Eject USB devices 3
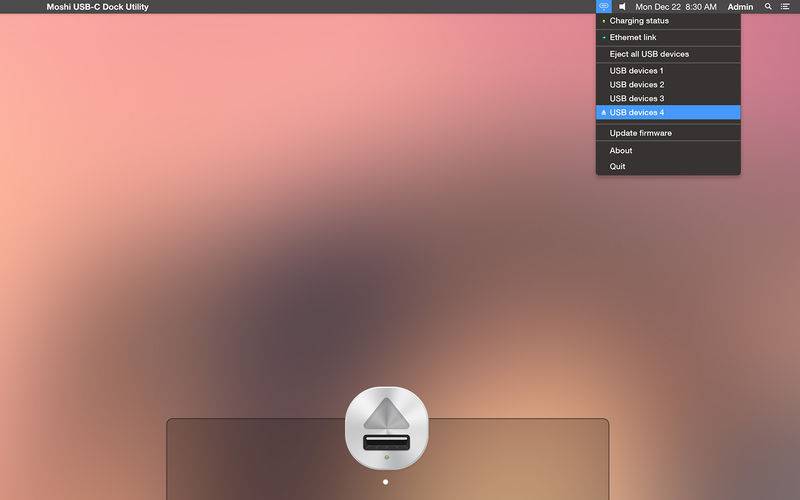Screen dimensions: 800x500 pyautogui.click(x=668, y=98)
